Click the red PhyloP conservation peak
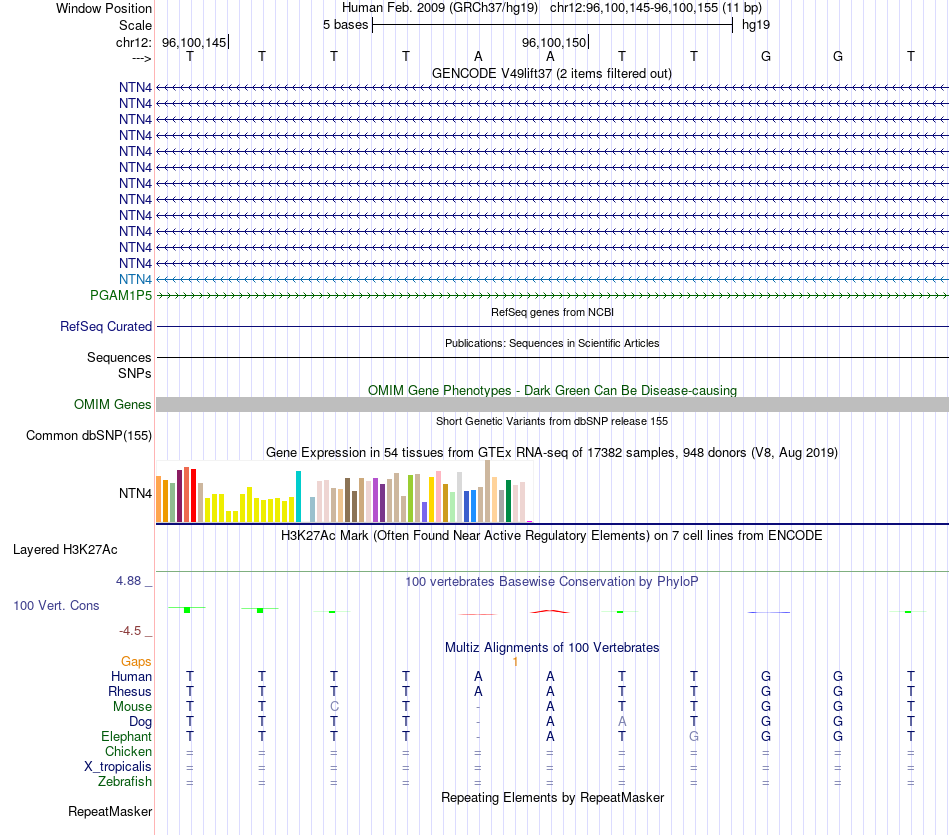Image resolution: width=950 pixels, height=835 pixels. 550,611
